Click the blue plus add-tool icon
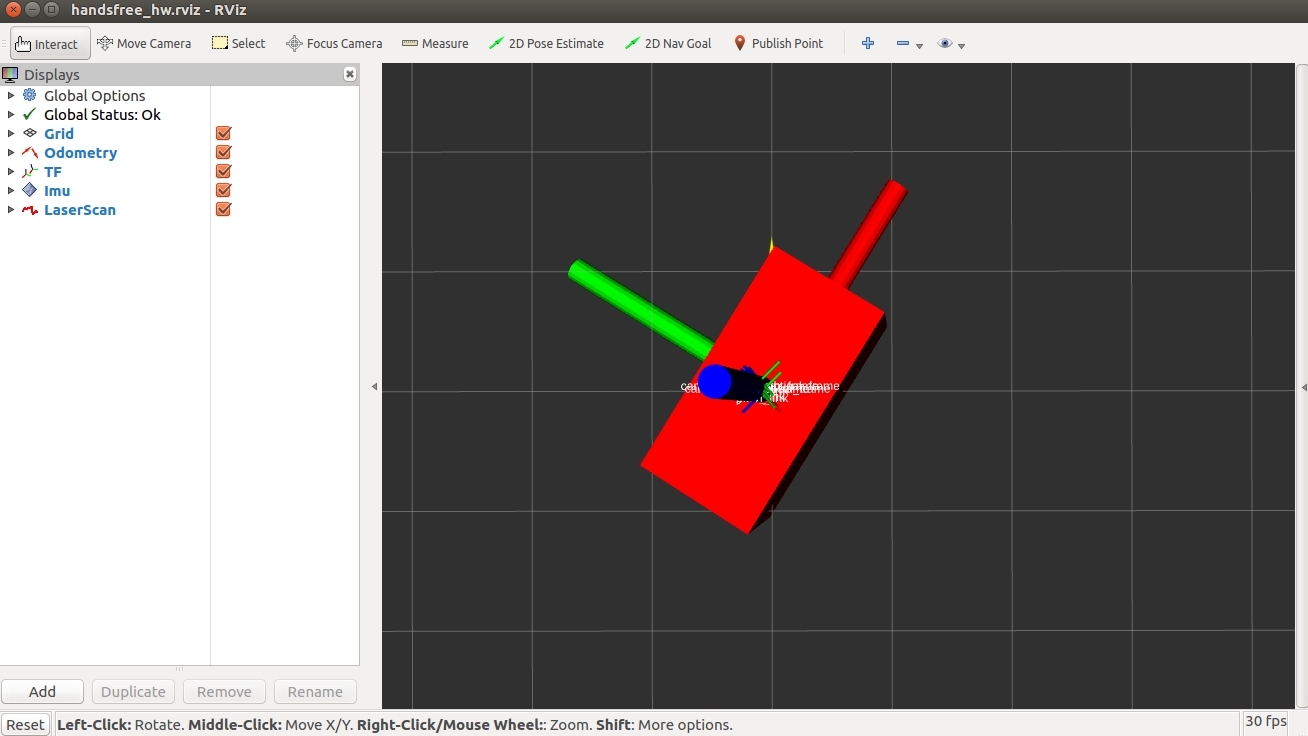The width and height of the screenshot is (1308, 736). [868, 44]
